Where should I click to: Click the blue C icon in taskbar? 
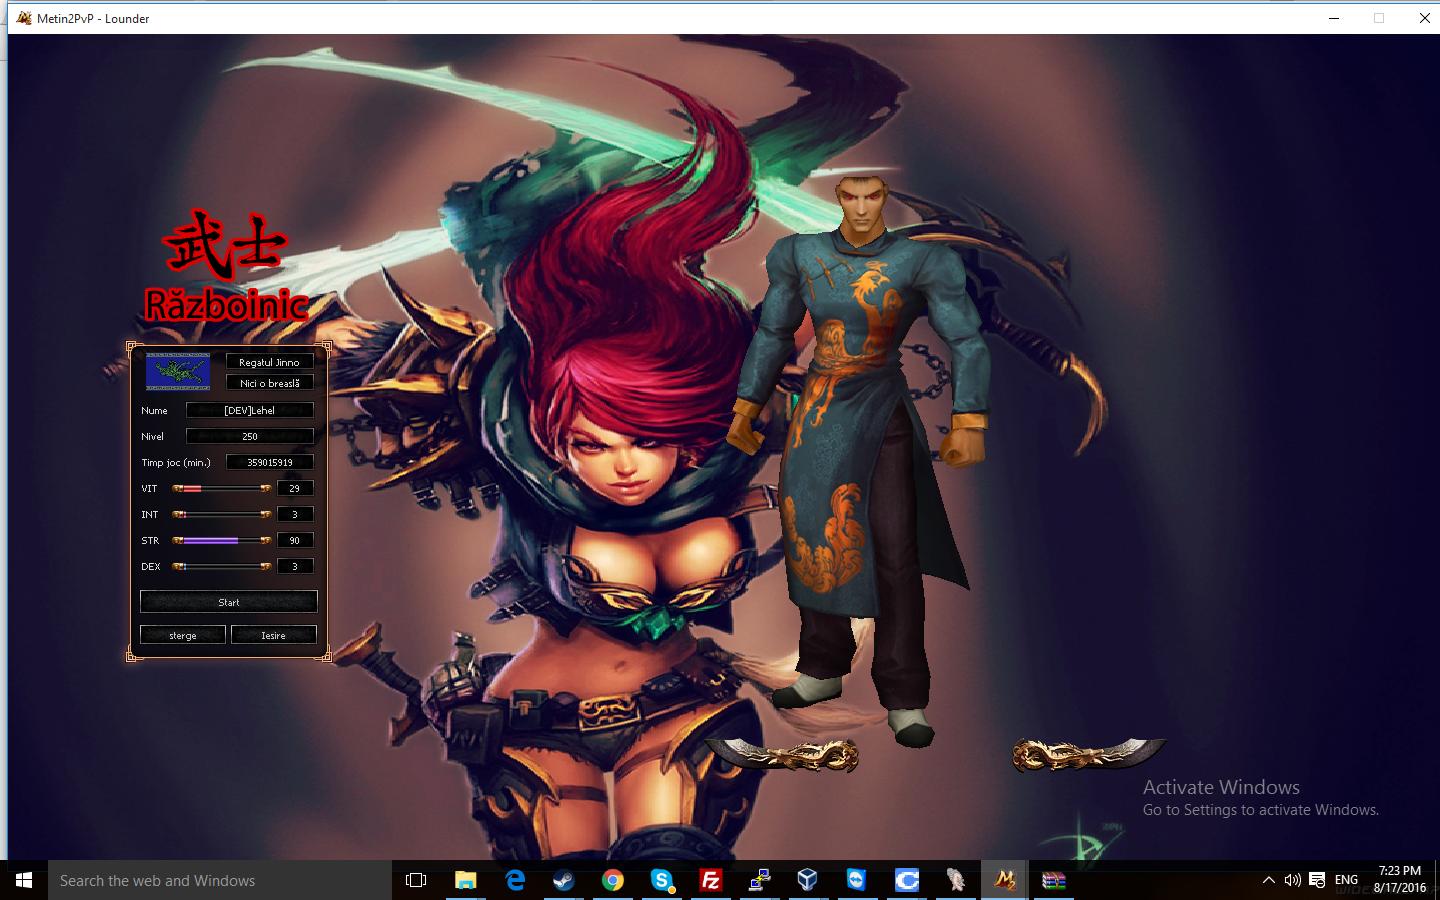906,880
